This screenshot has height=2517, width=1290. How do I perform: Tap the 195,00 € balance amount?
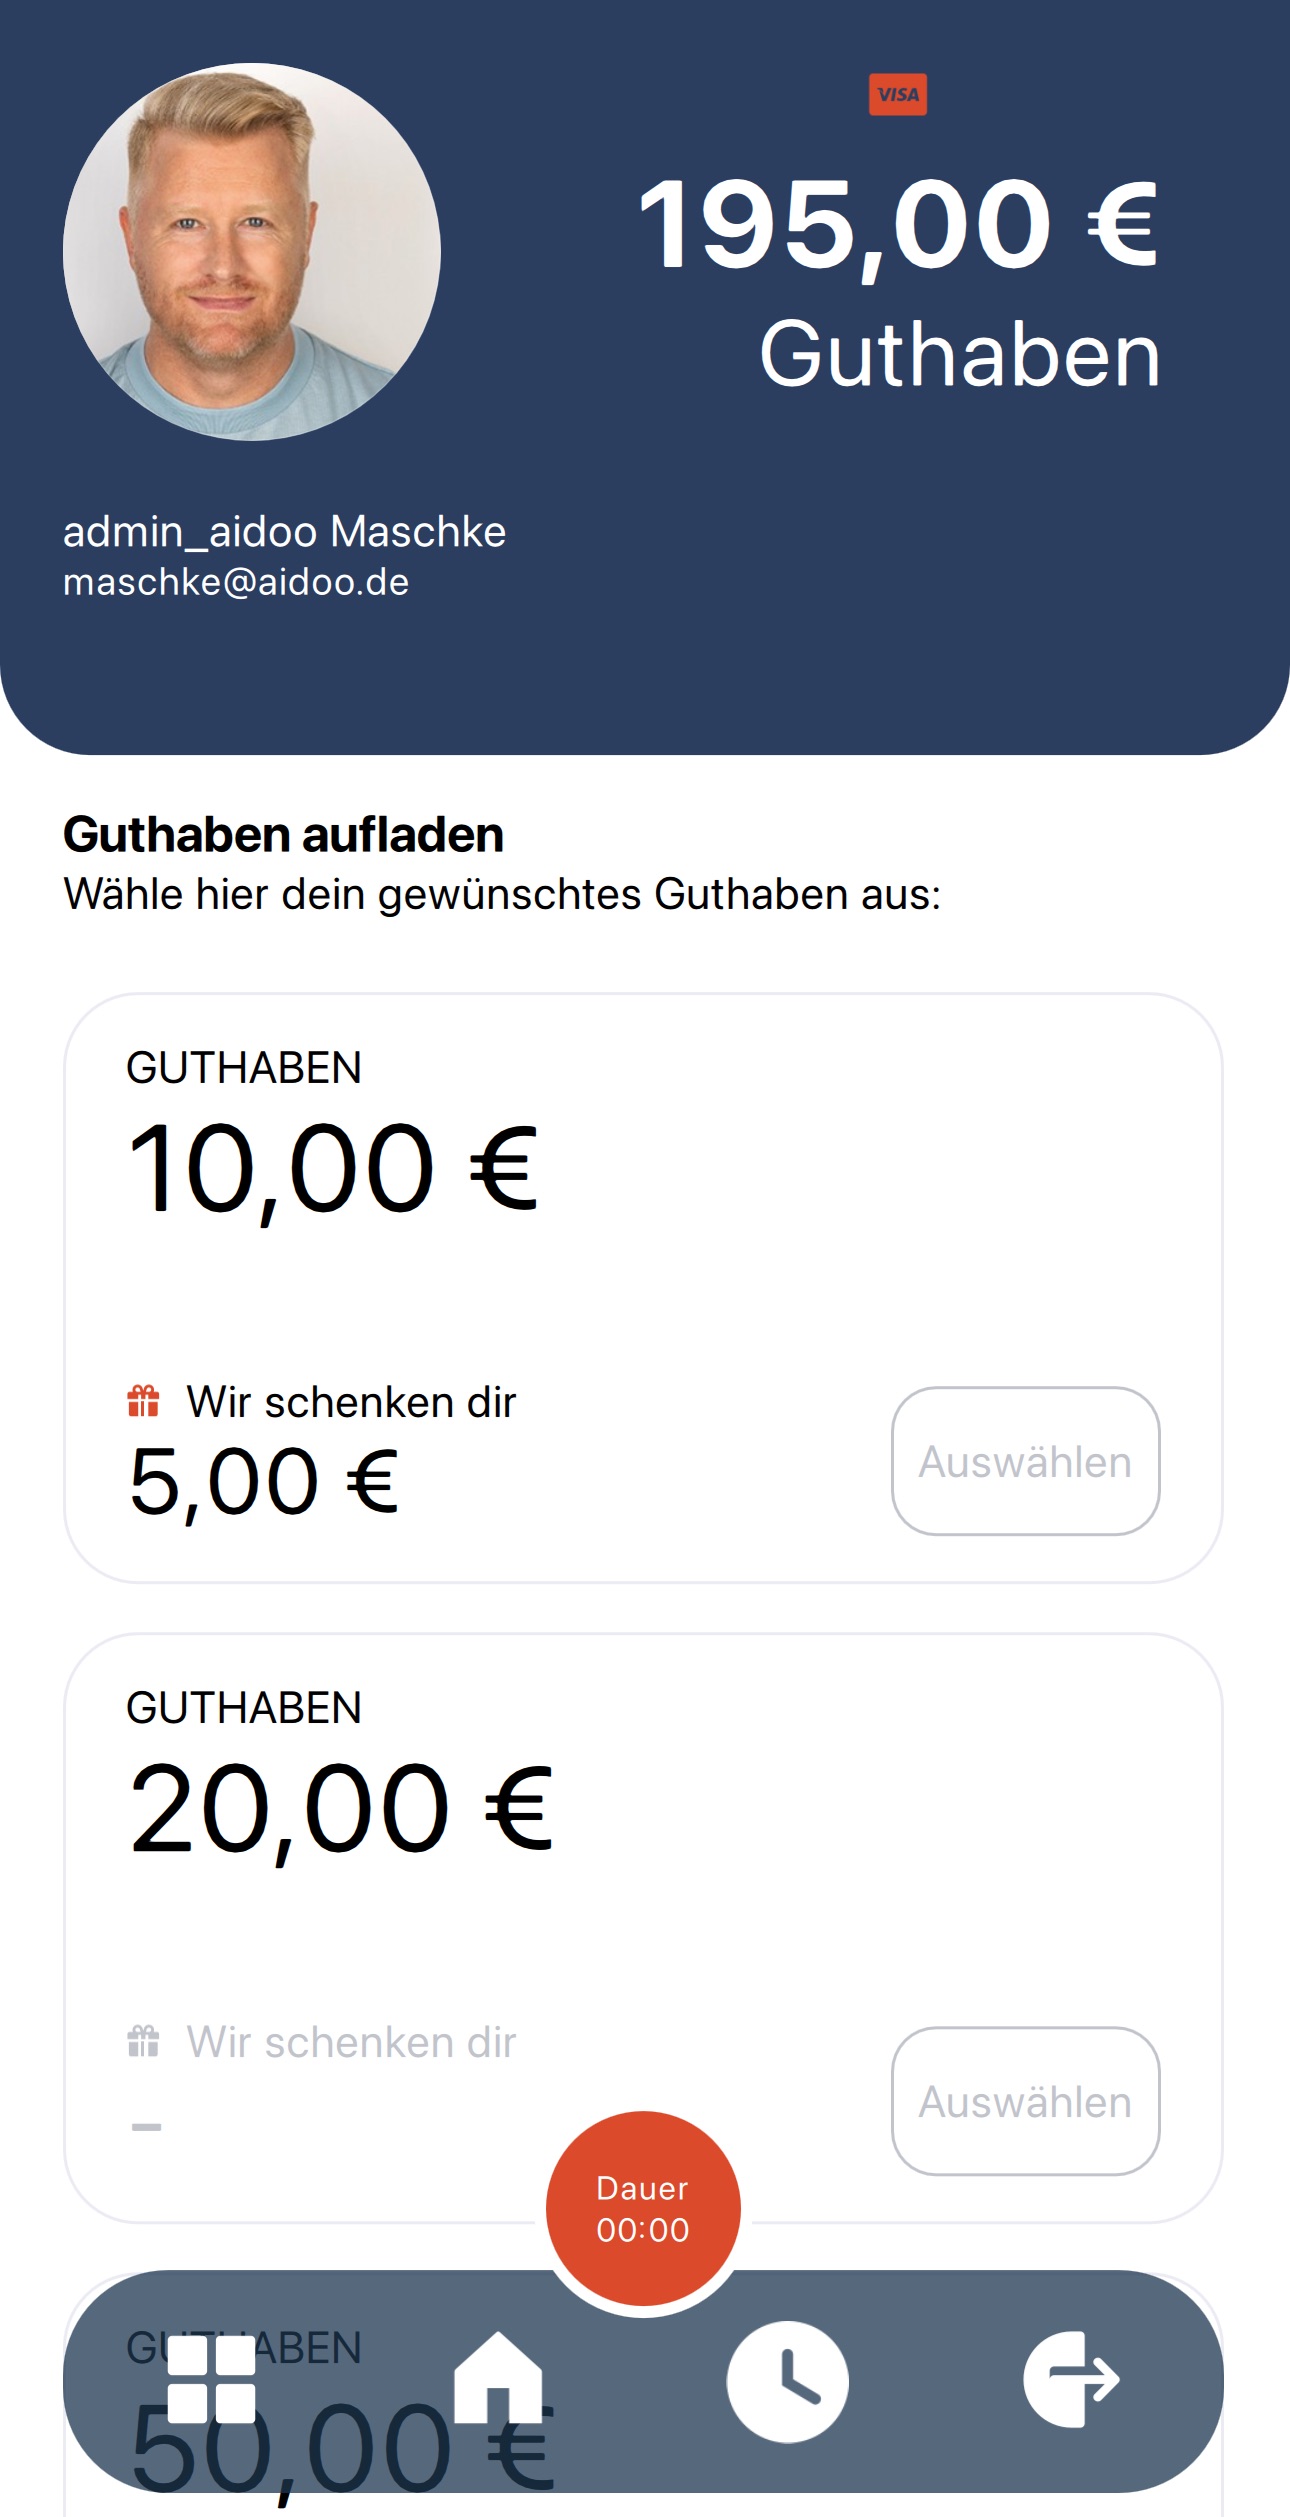point(897,225)
